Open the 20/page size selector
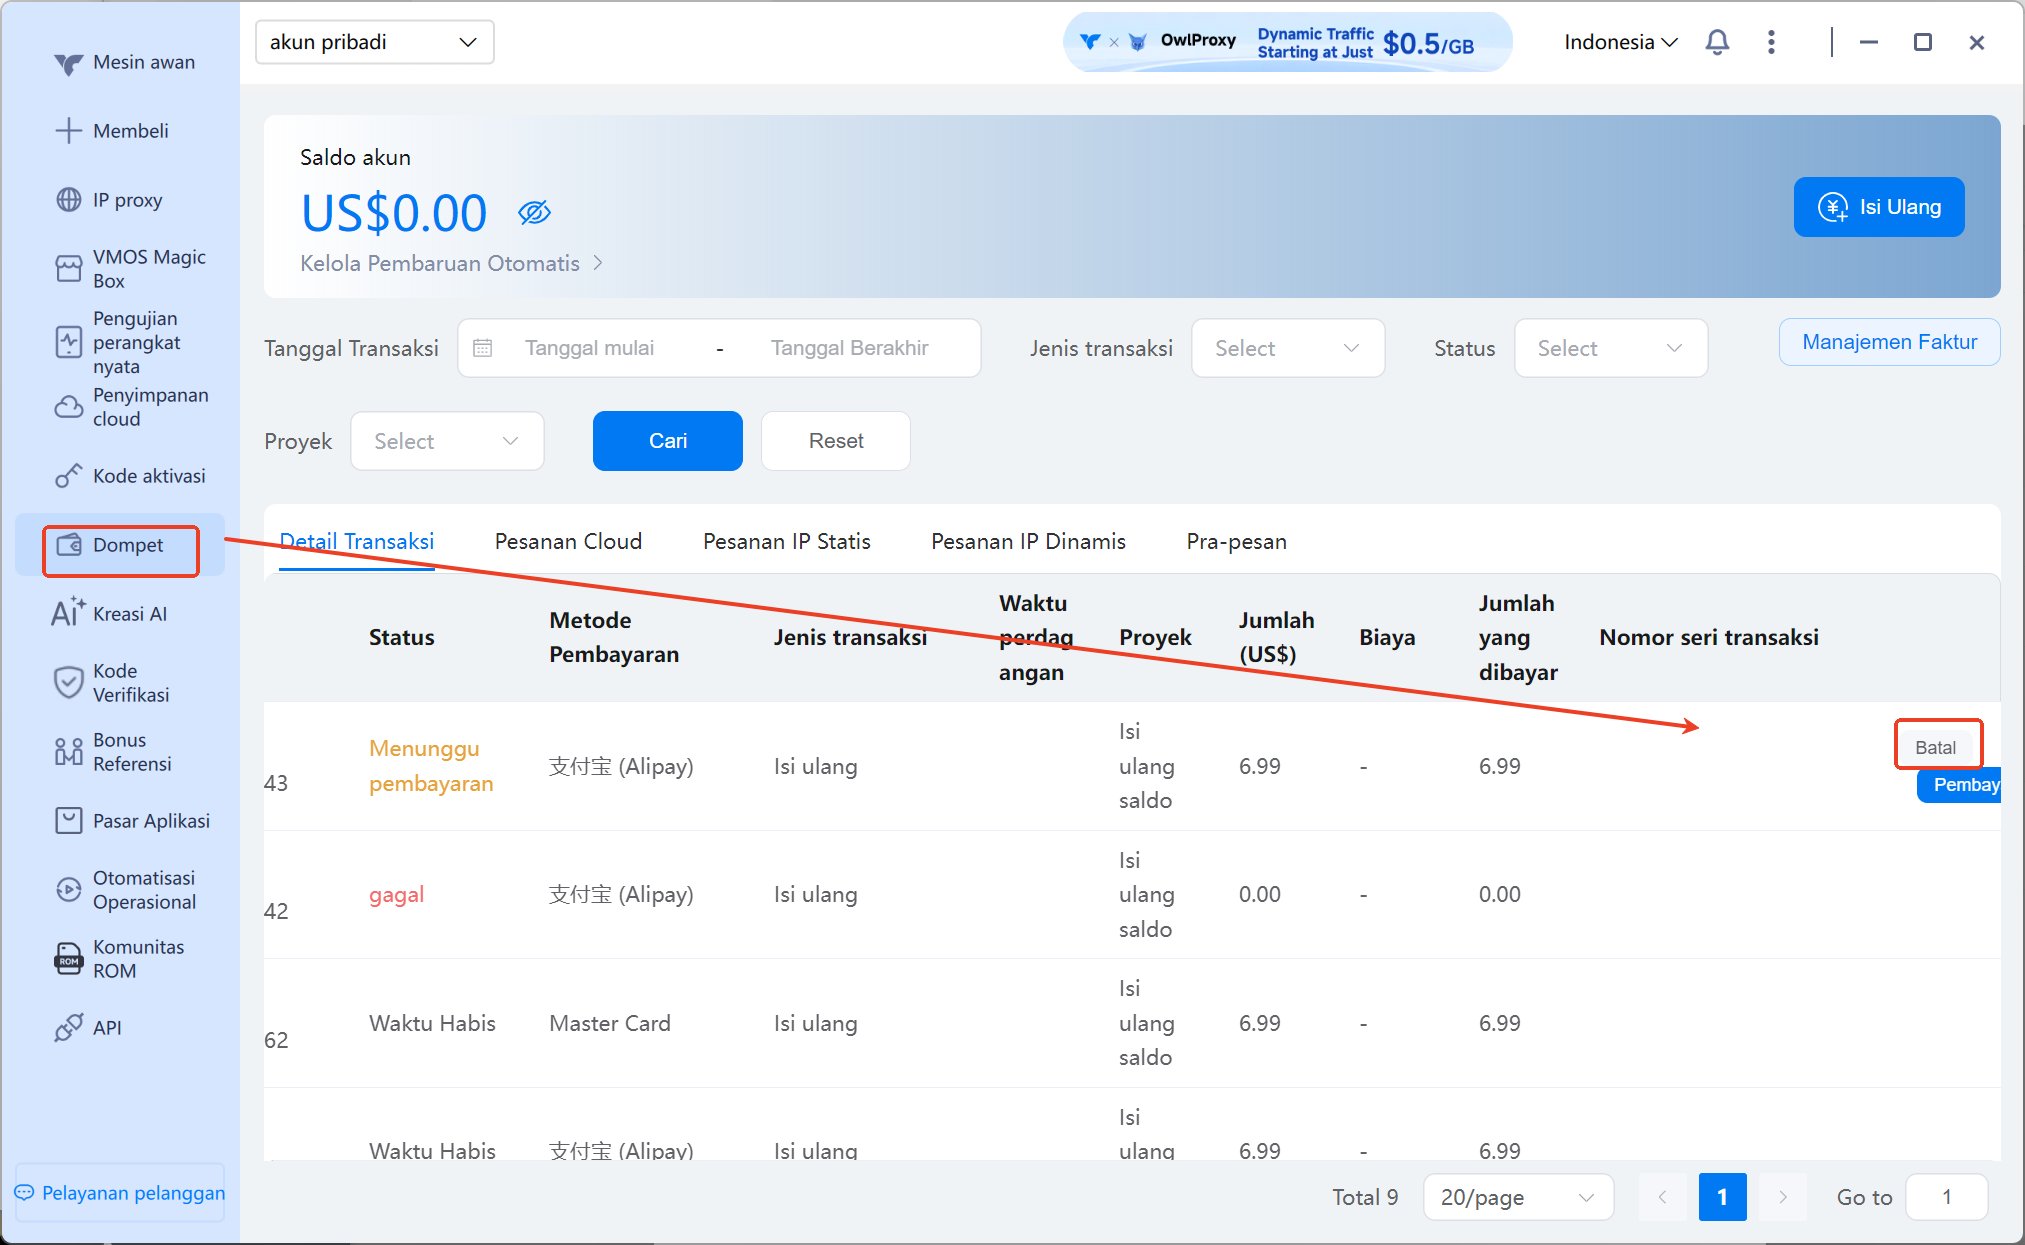Image resolution: width=2025 pixels, height=1245 pixels. (x=1517, y=1197)
